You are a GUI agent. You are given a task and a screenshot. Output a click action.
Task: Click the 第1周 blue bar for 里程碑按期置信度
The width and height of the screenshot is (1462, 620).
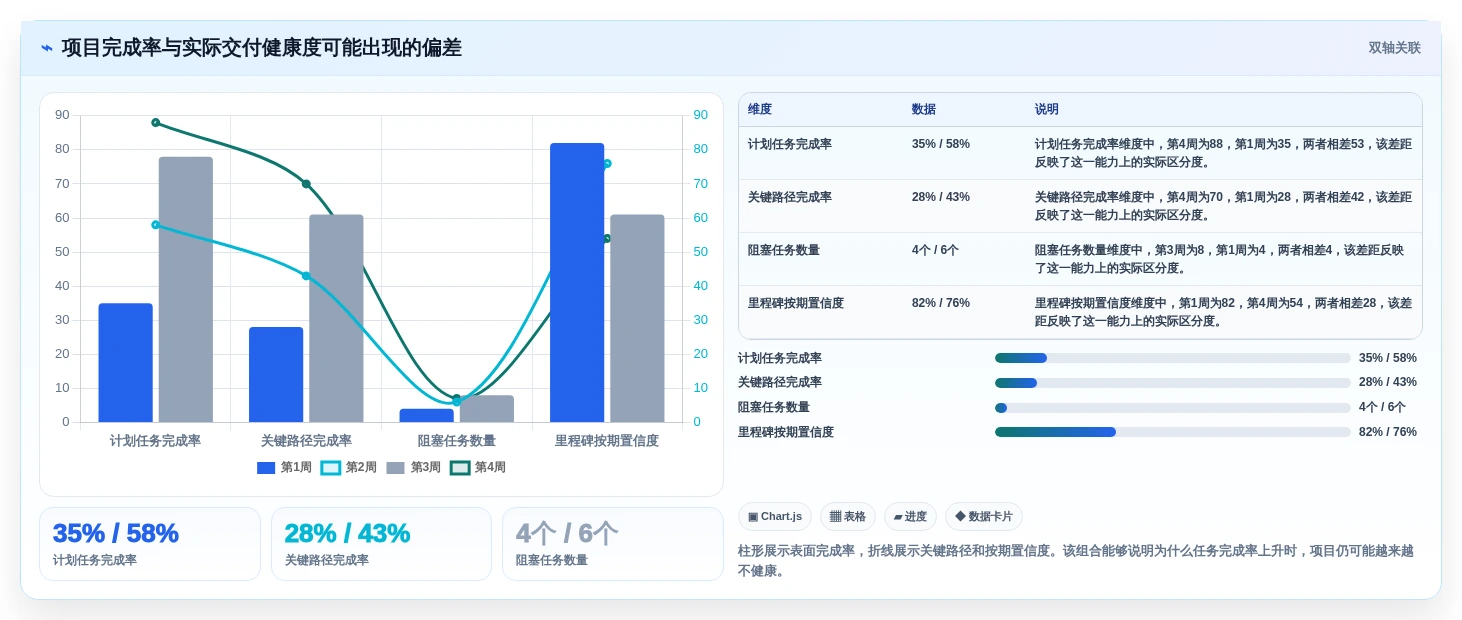(577, 283)
